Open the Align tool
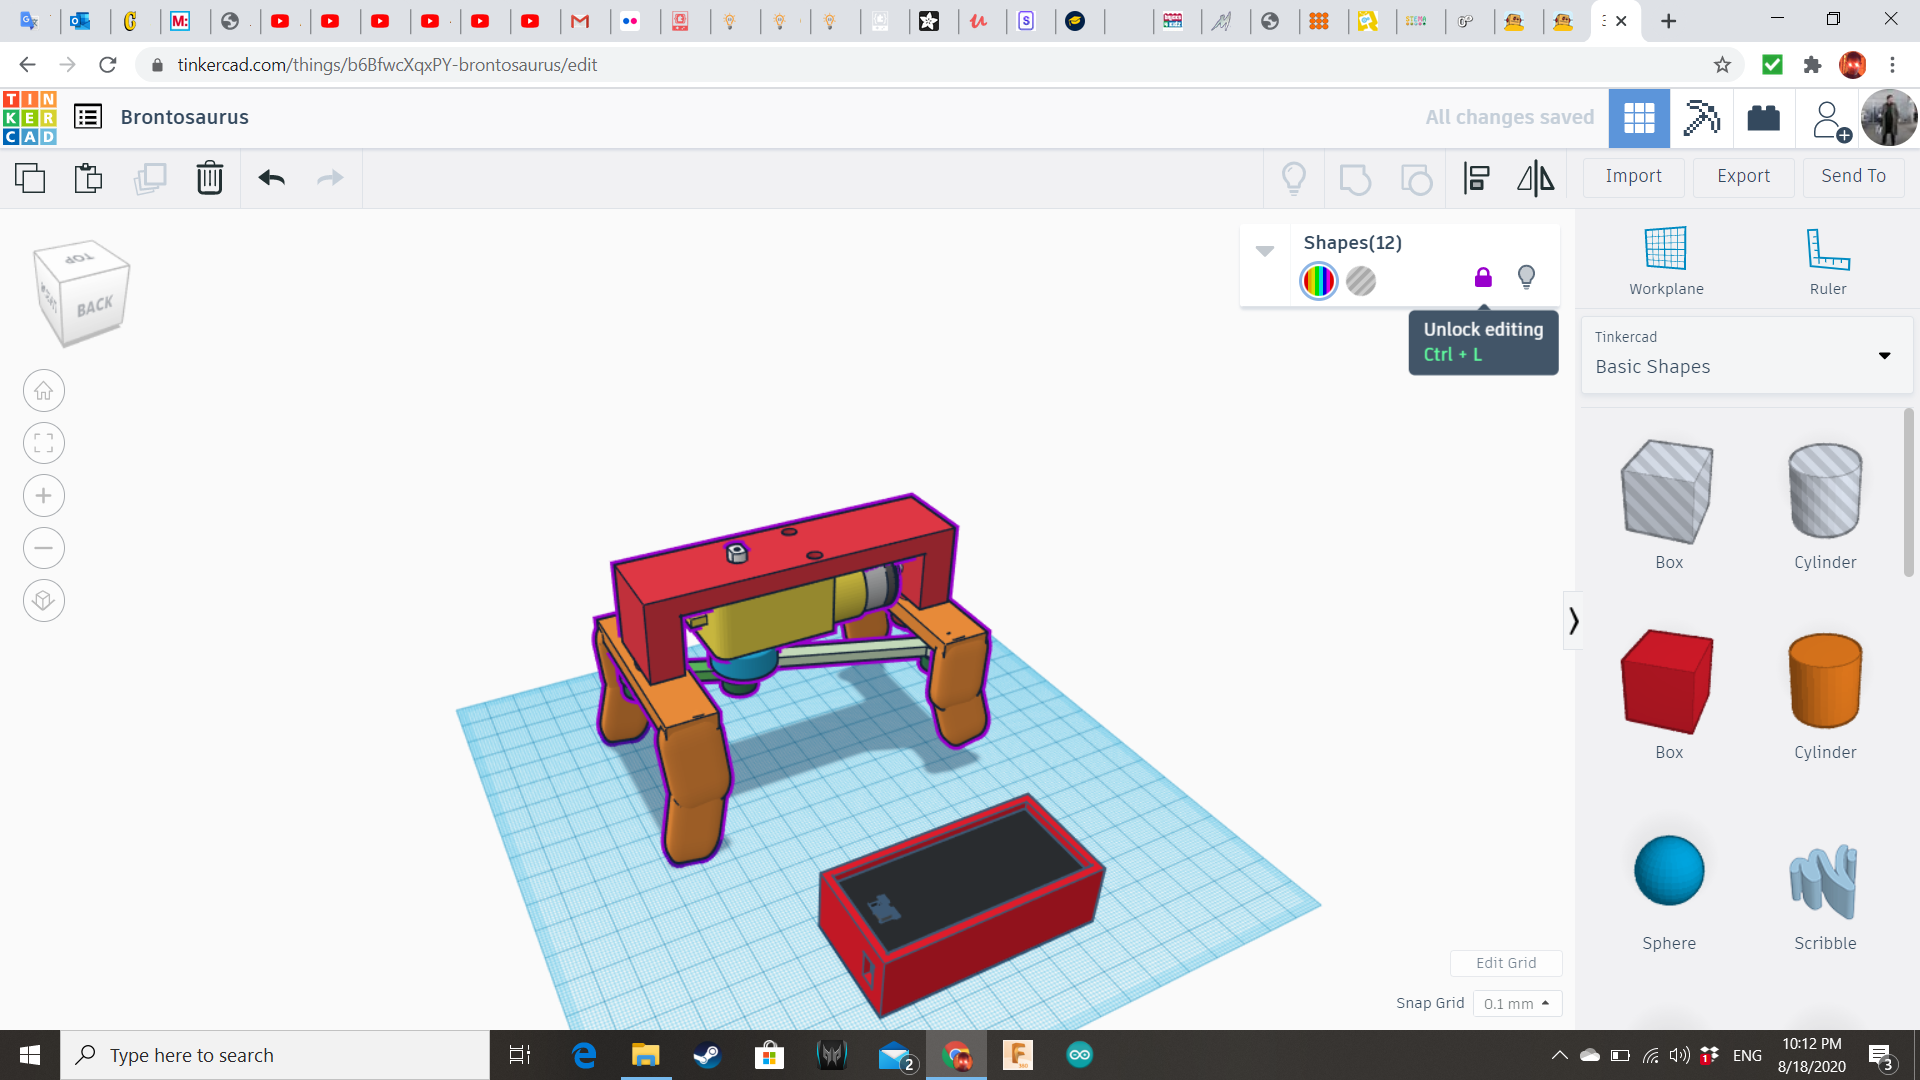Screen dimensions: 1920x1080 [x=1476, y=178]
